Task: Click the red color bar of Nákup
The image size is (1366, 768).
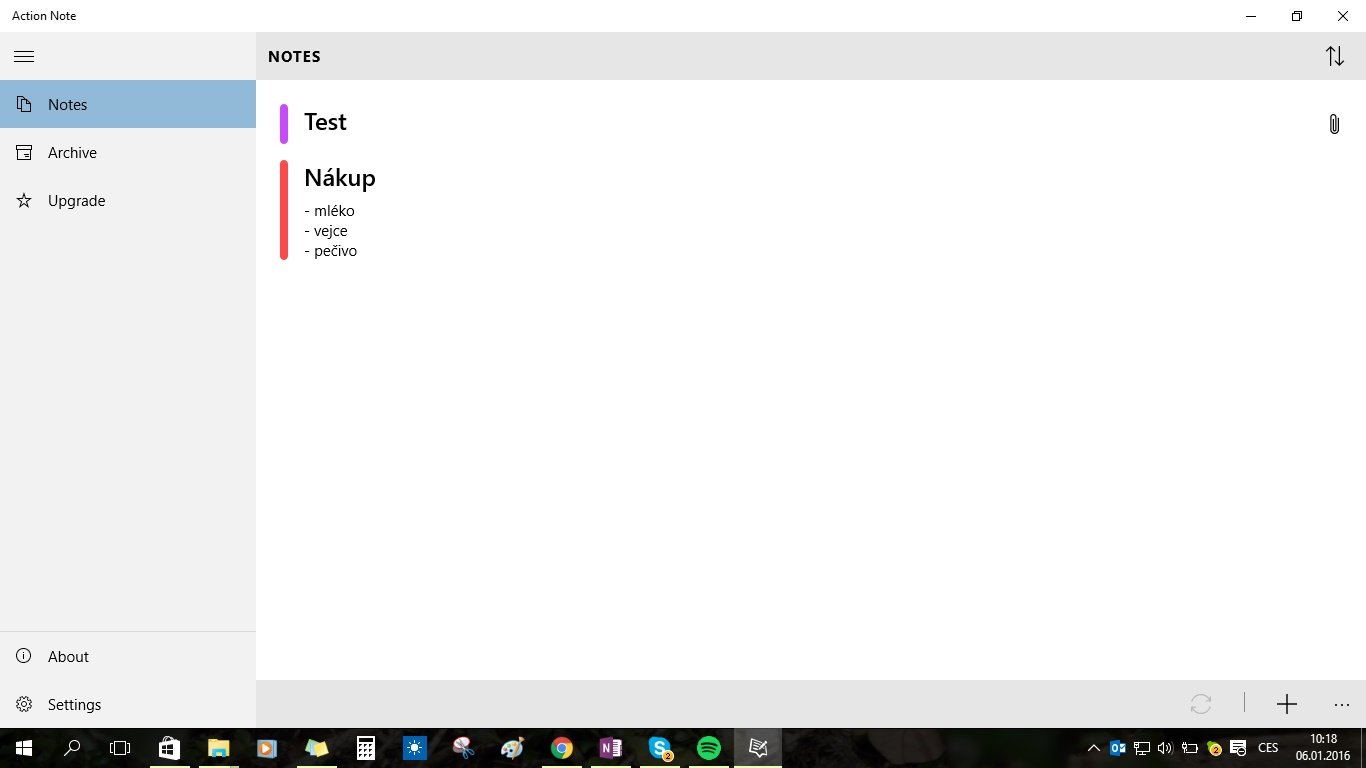Action: tap(284, 210)
